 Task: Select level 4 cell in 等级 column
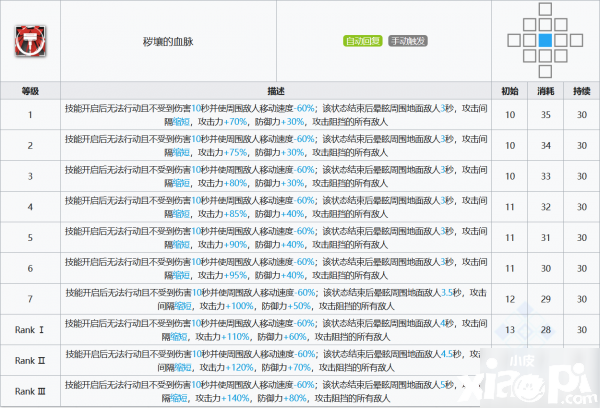click(x=30, y=207)
